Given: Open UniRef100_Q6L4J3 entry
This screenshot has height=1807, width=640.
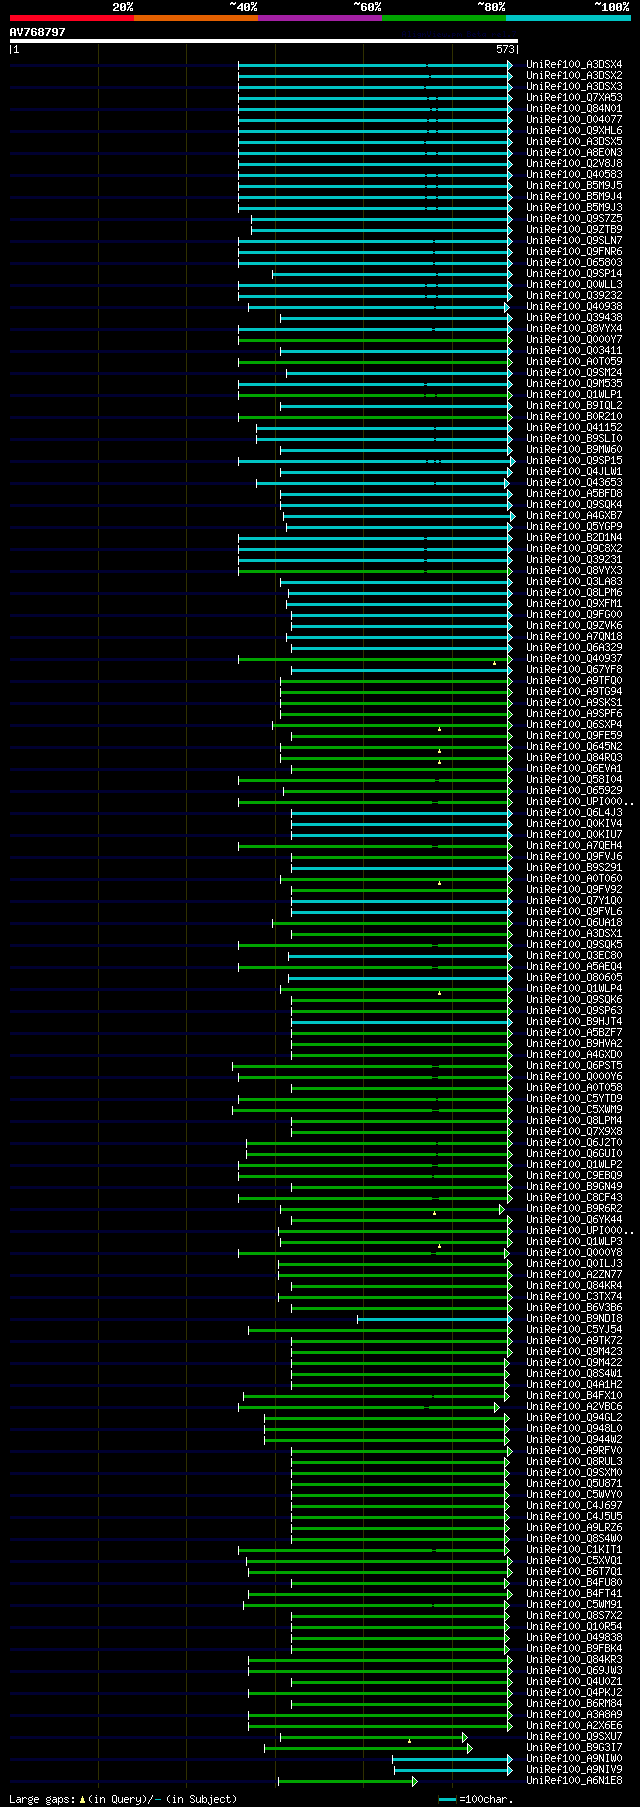Looking at the screenshot, I should coord(574,812).
